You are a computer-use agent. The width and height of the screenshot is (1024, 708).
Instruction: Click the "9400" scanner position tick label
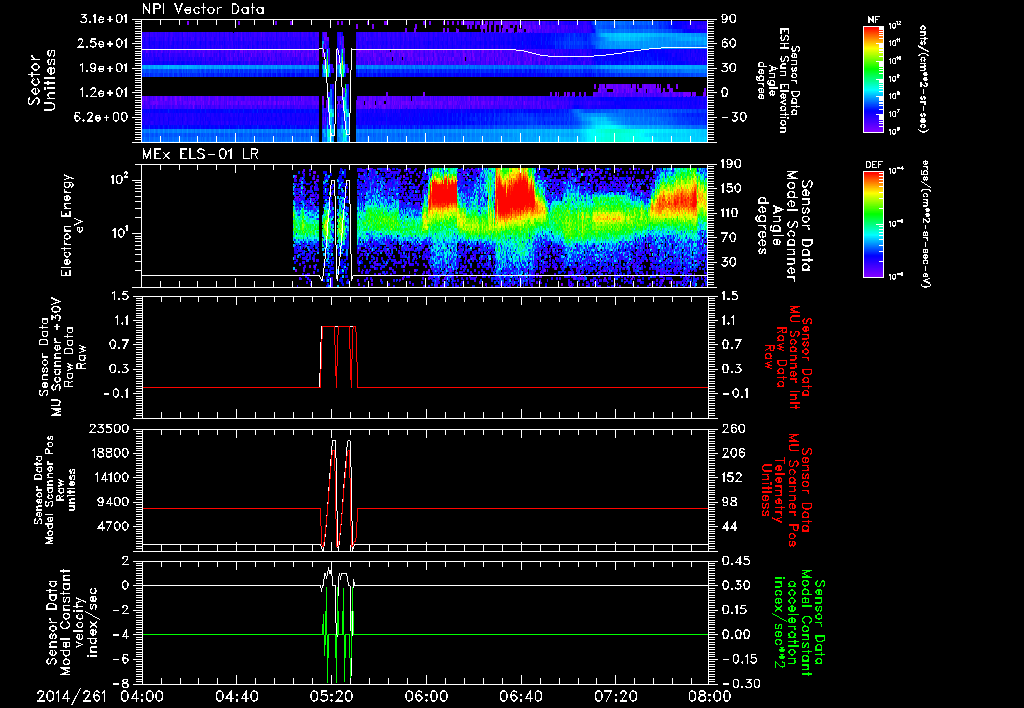pyautogui.click(x=112, y=502)
